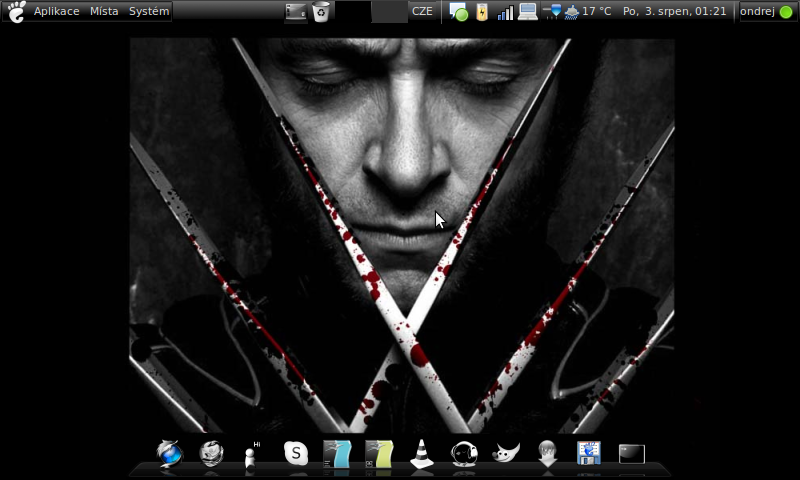
Task: Open the blue OpenOffice document dock icon
Action: [x=337, y=454]
